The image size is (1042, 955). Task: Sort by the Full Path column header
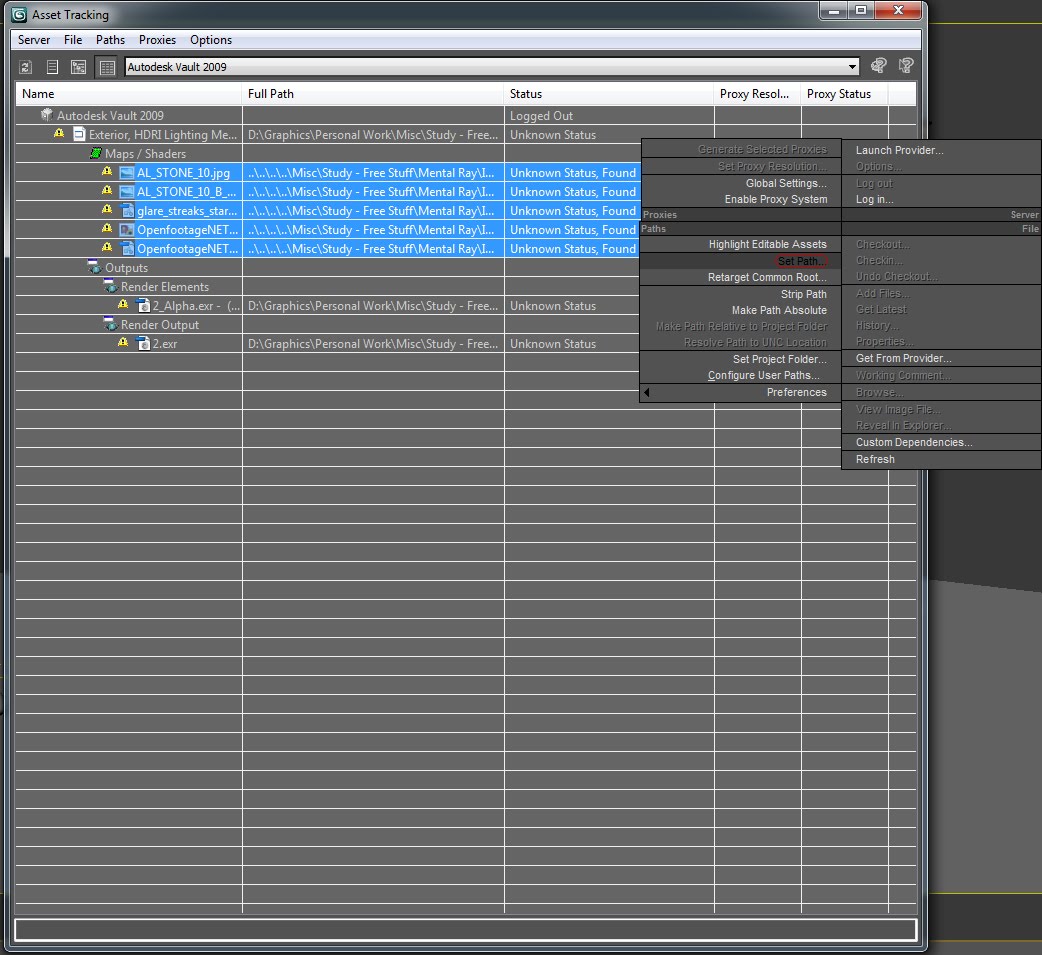click(373, 94)
